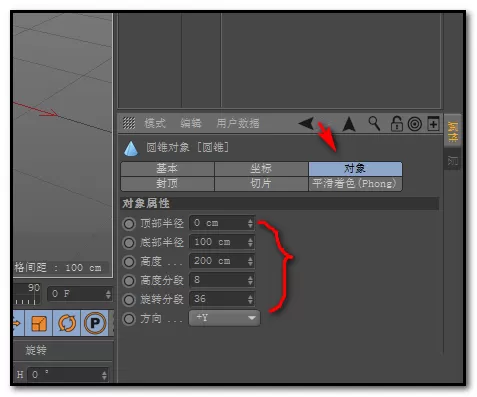
Task: Switch to the 封顶 tab
Action: click(167, 184)
